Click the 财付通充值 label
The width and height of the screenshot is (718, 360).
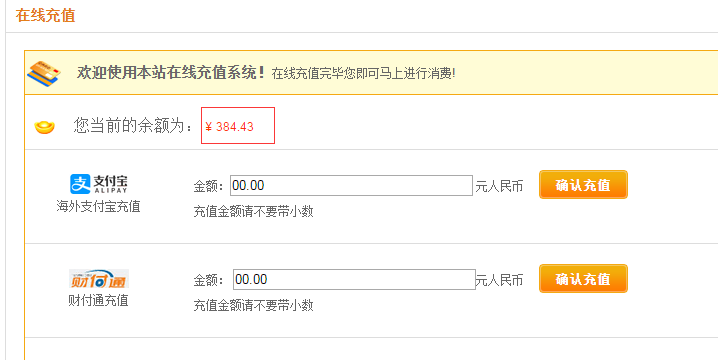(98, 300)
